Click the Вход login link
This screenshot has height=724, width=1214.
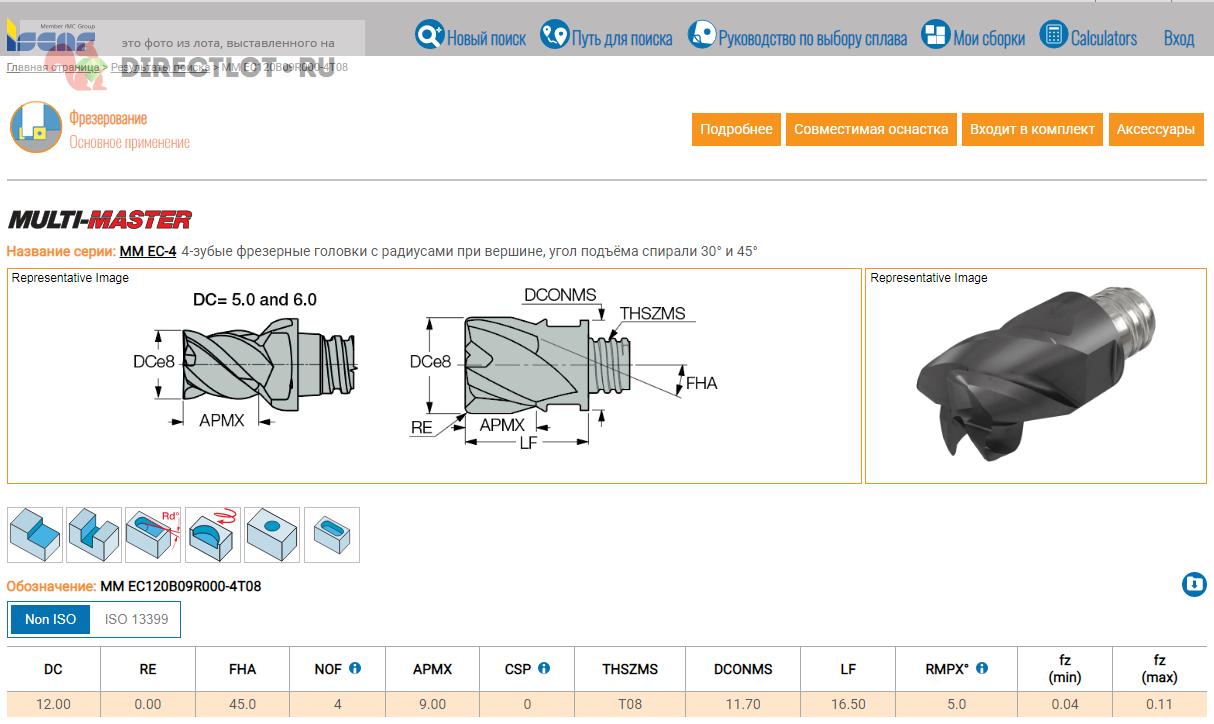coord(1179,39)
